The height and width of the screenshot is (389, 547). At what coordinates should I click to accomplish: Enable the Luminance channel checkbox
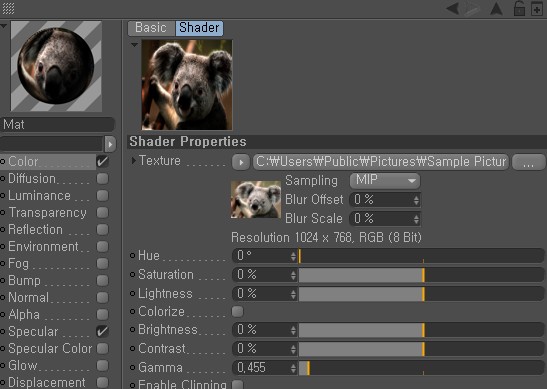pos(103,196)
